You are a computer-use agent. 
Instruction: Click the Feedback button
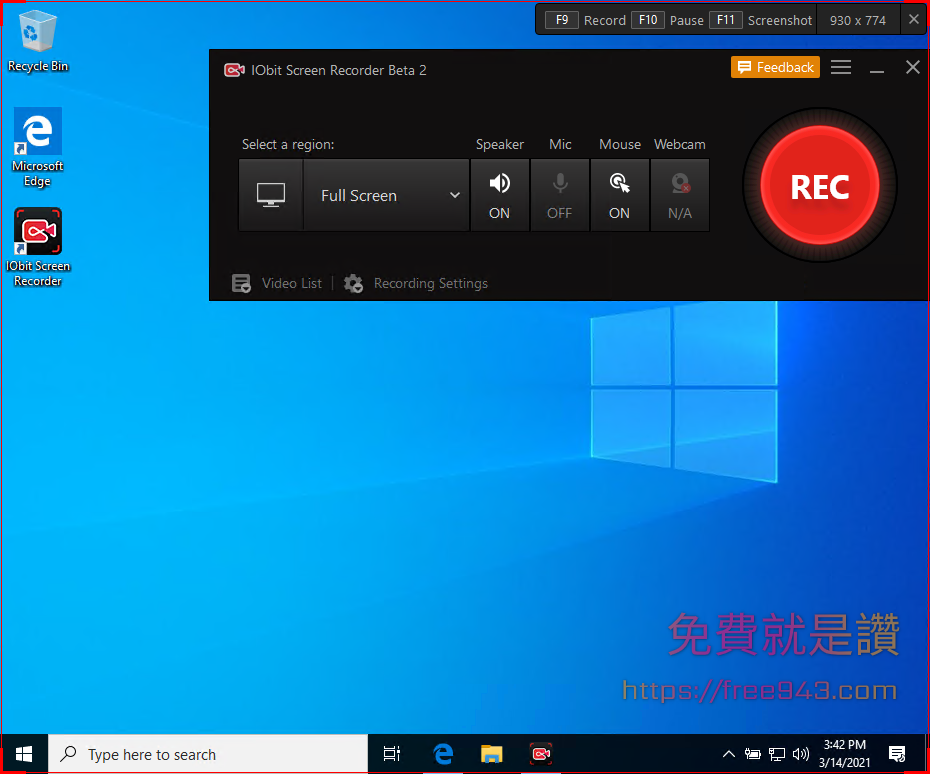click(x=775, y=67)
